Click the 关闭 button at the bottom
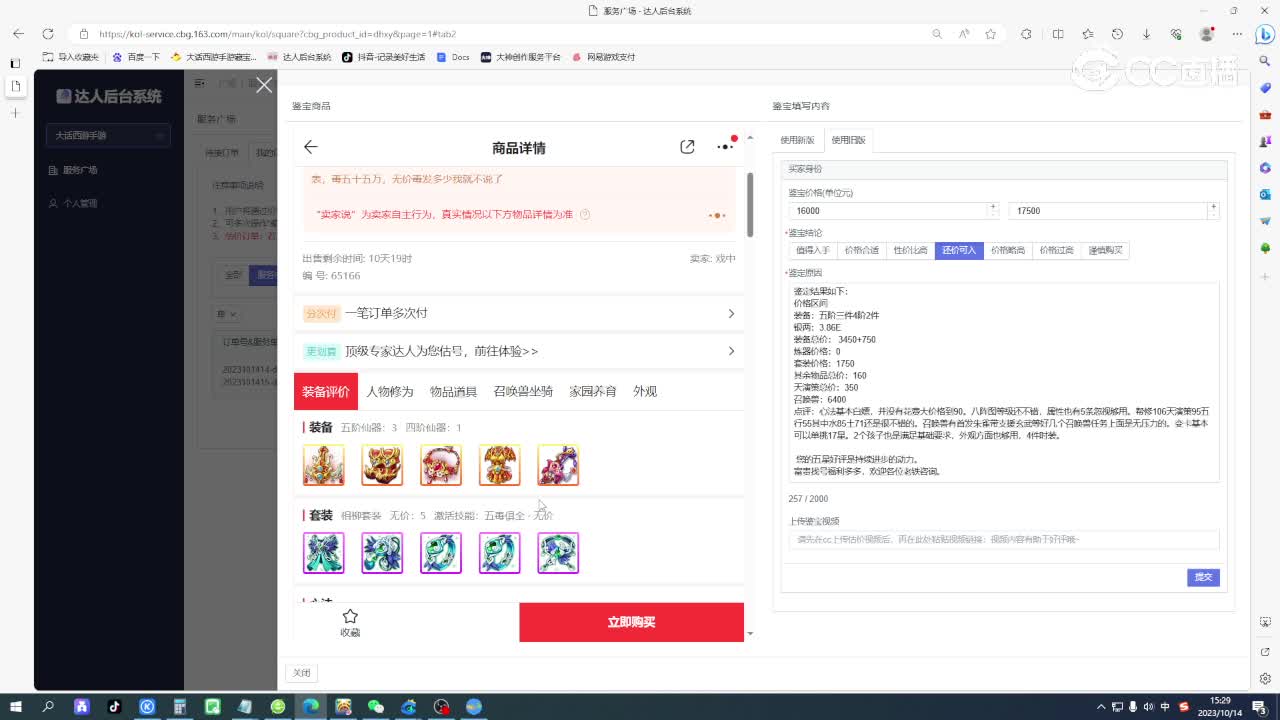The height and width of the screenshot is (720, 1280). (x=302, y=673)
